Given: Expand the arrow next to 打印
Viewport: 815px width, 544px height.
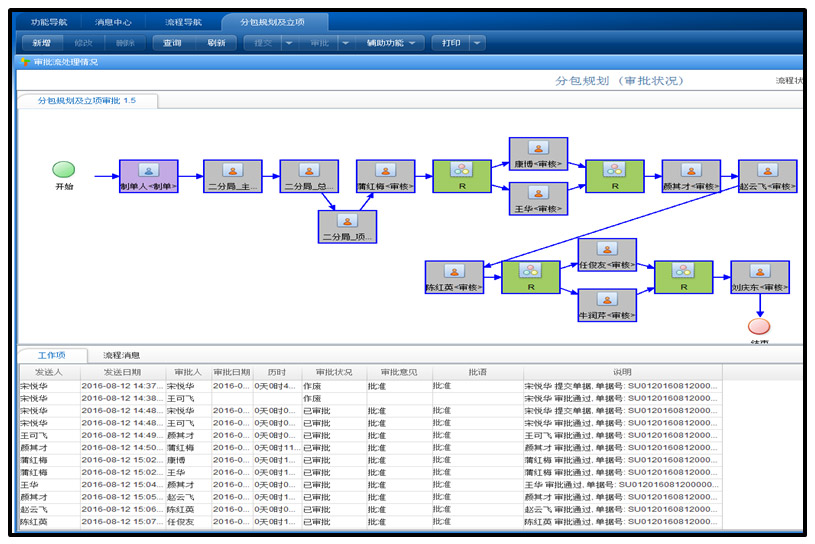Looking at the screenshot, I should pos(477,43).
